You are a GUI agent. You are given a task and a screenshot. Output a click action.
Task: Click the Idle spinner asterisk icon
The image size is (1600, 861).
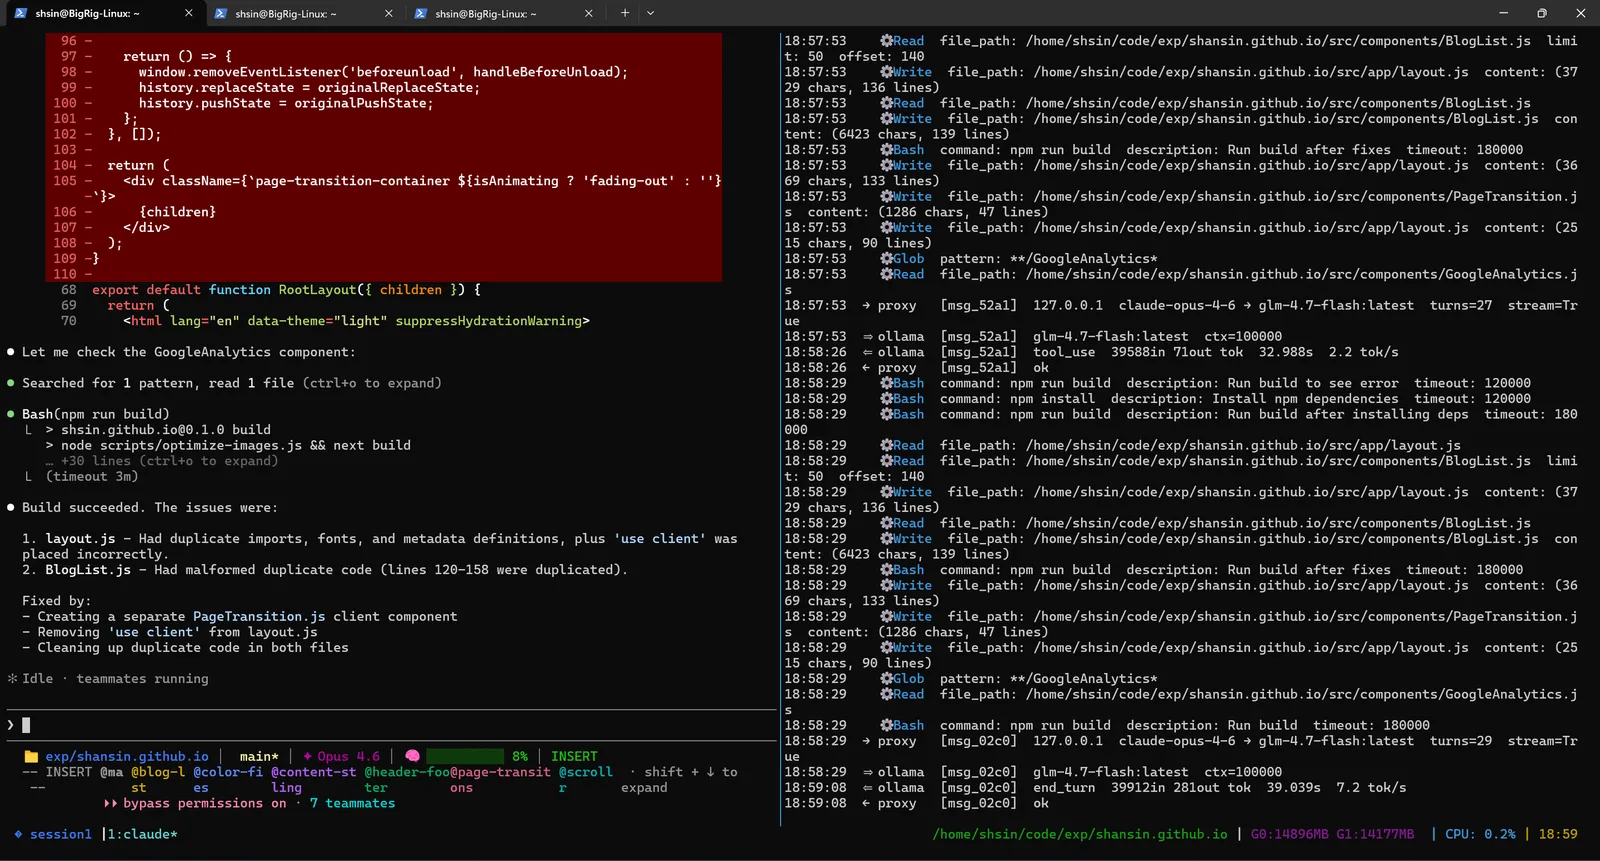(x=12, y=679)
